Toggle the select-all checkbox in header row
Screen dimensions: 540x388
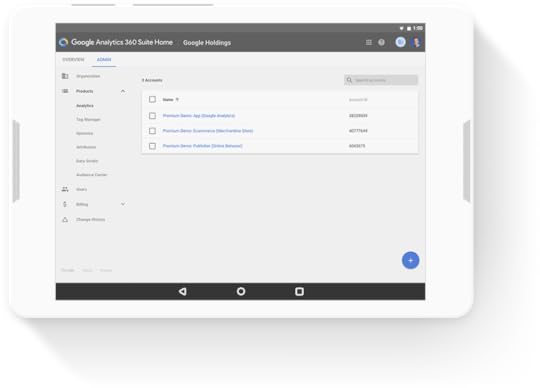152,99
